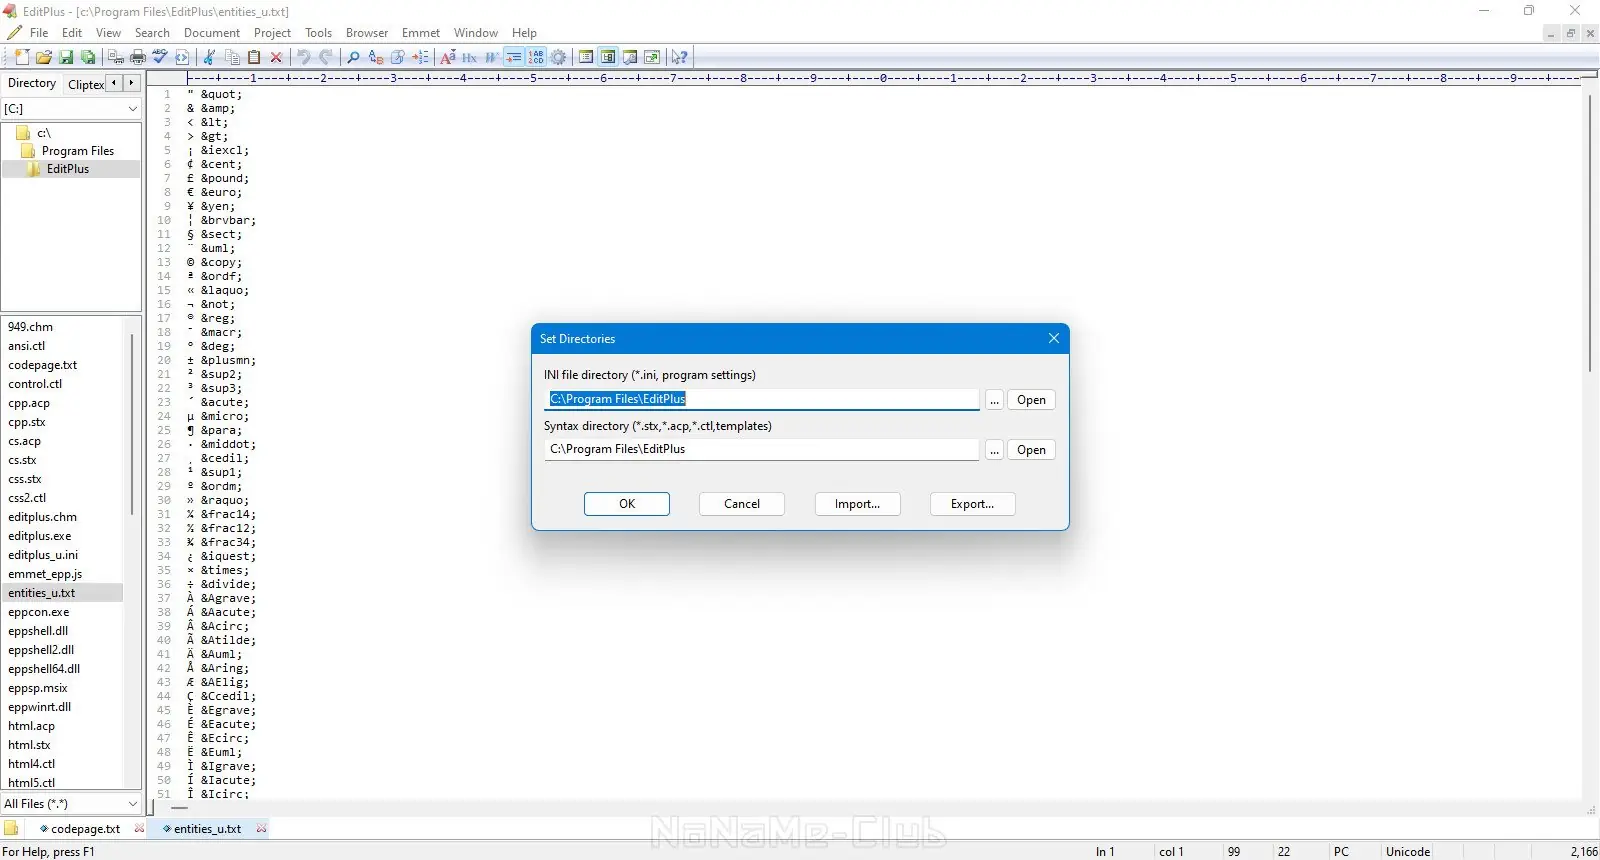Click the Redo arrow toolbar icon
The width and height of the screenshot is (1600, 860).
(x=326, y=57)
